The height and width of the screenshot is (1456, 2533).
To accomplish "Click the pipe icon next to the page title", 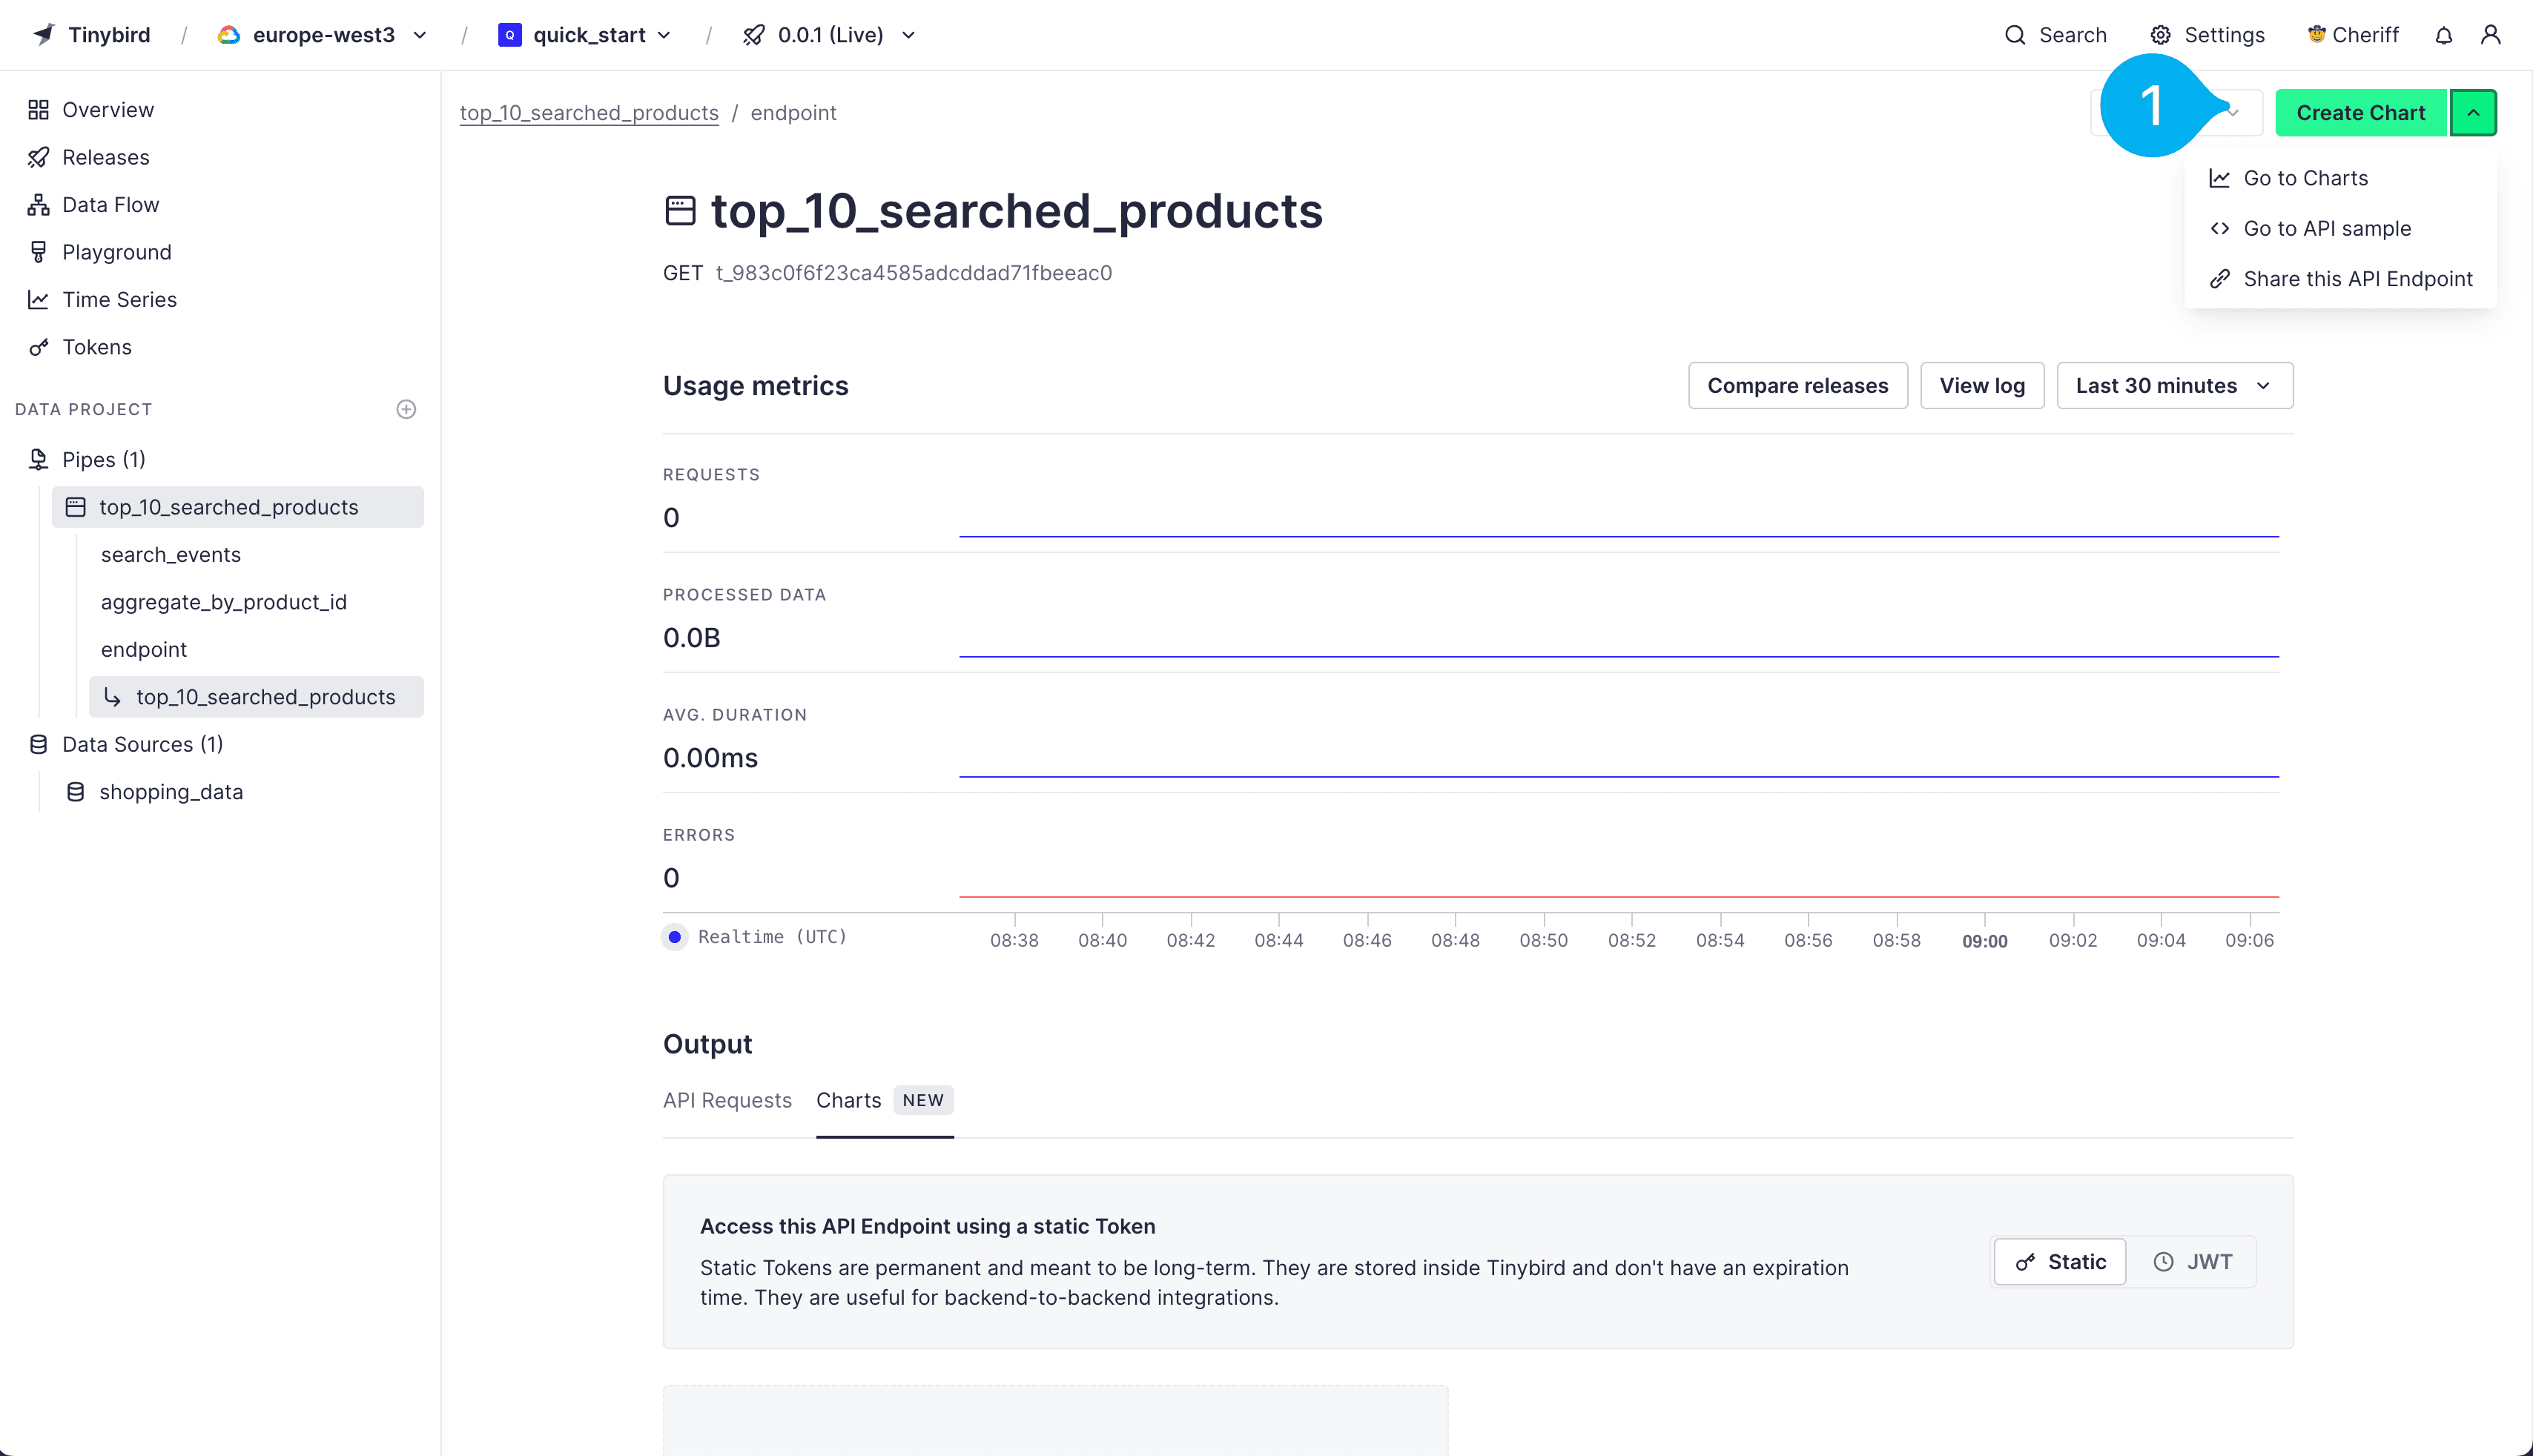I will 680,211.
